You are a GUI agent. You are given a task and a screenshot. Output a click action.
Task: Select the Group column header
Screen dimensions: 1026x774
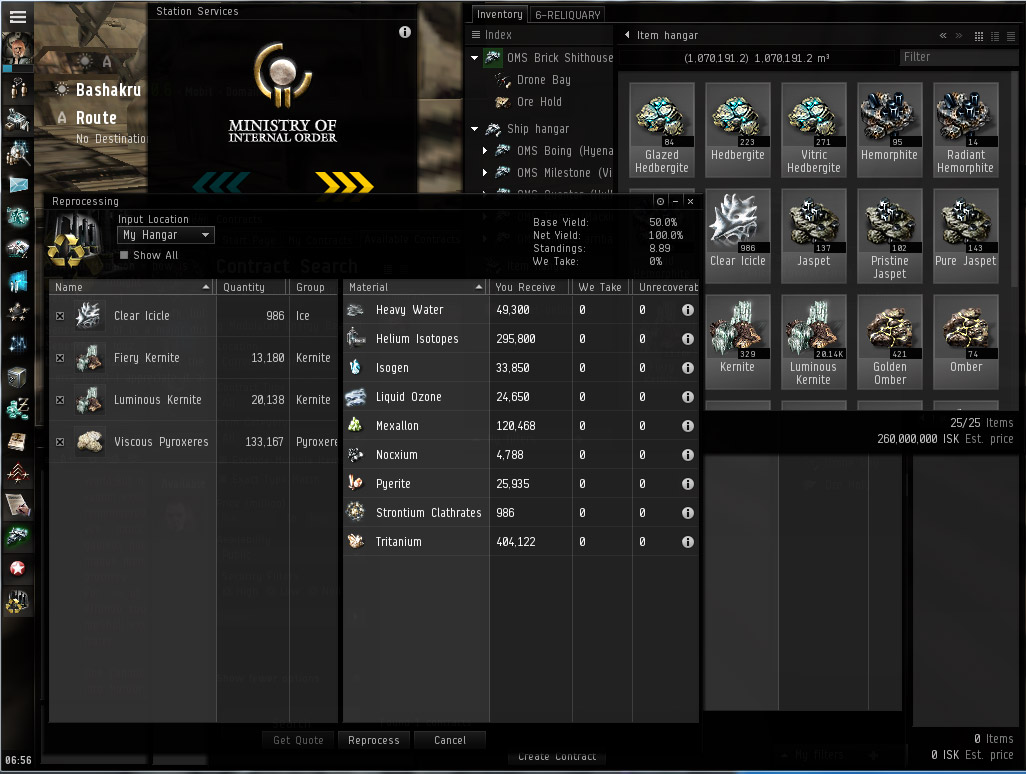tap(313, 287)
